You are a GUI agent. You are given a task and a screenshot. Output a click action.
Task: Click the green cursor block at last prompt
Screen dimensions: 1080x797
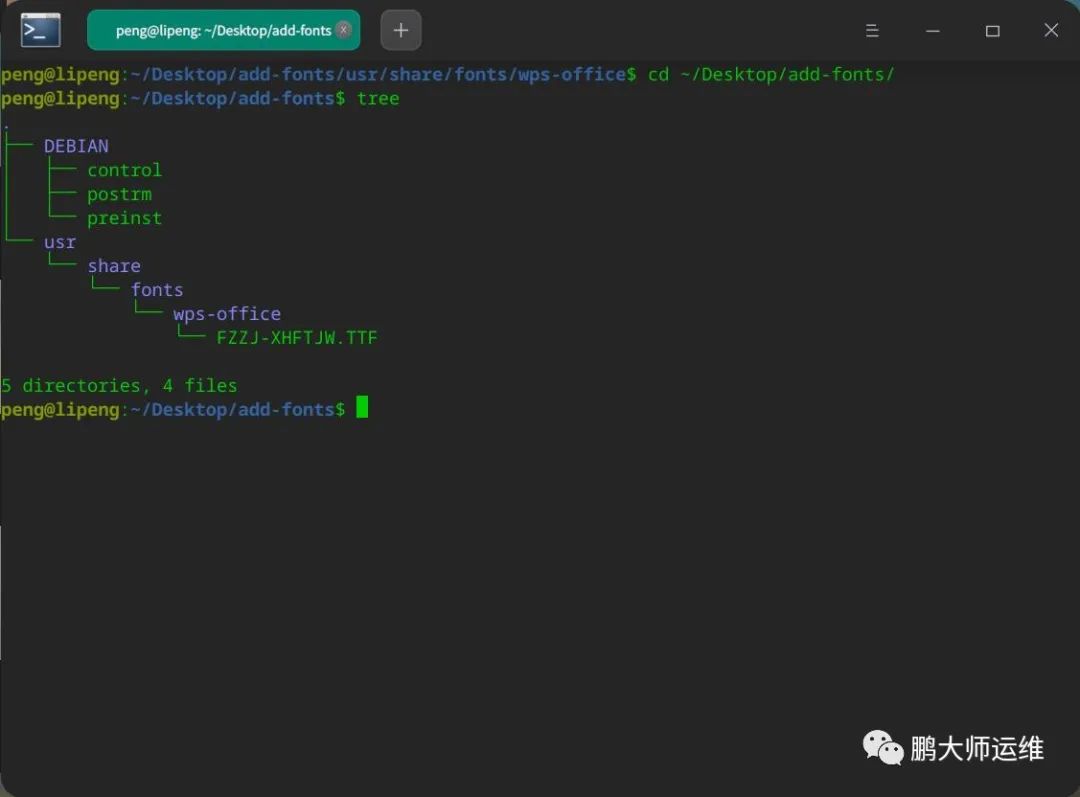coord(362,408)
